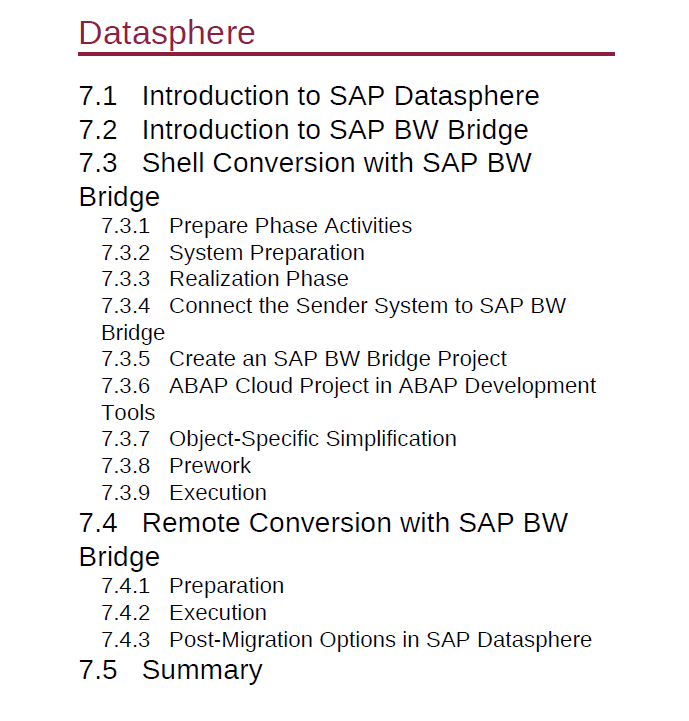The height and width of the screenshot is (721, 689).
Task: Open 7.3.4 Connect the Sender System entry
Action: (333, 319)
